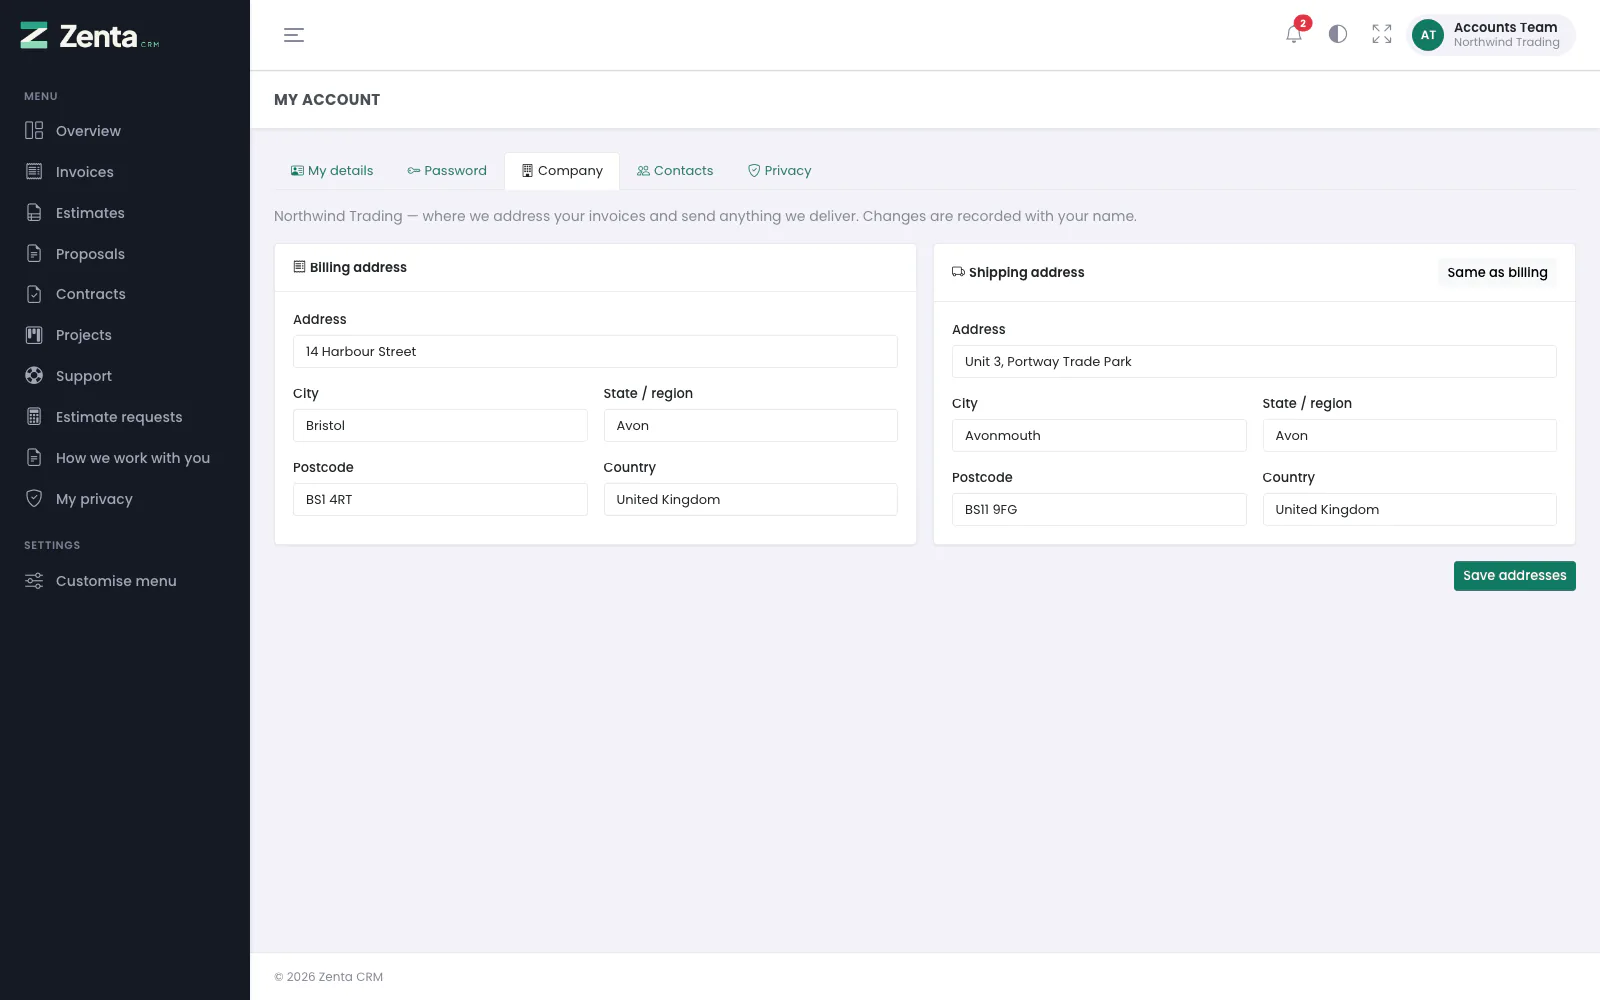1600x1000 pixels.
Task: Select the Company tab
Action: pyautogui.click(x=562, y=171)
